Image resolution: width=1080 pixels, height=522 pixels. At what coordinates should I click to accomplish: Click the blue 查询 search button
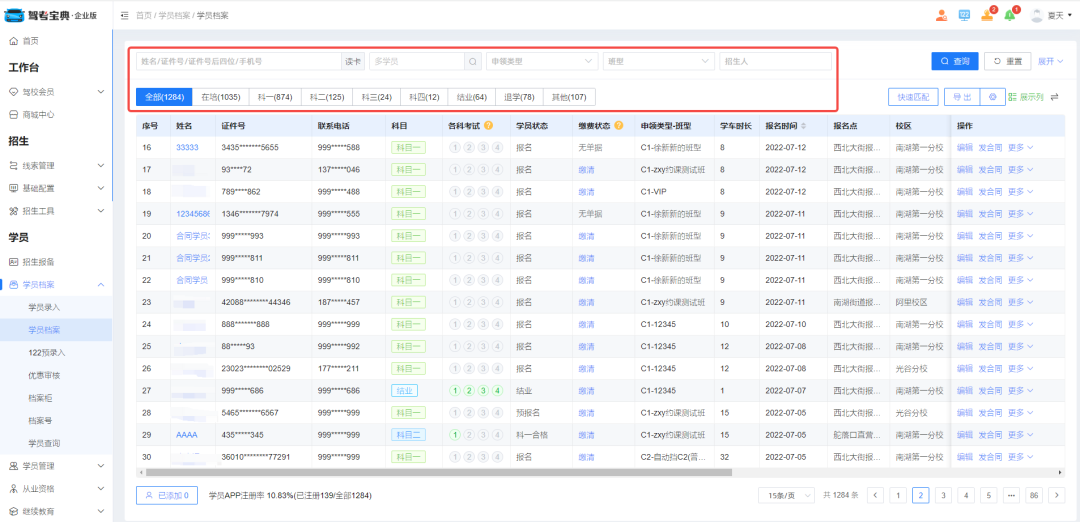[x=954, y=61]
